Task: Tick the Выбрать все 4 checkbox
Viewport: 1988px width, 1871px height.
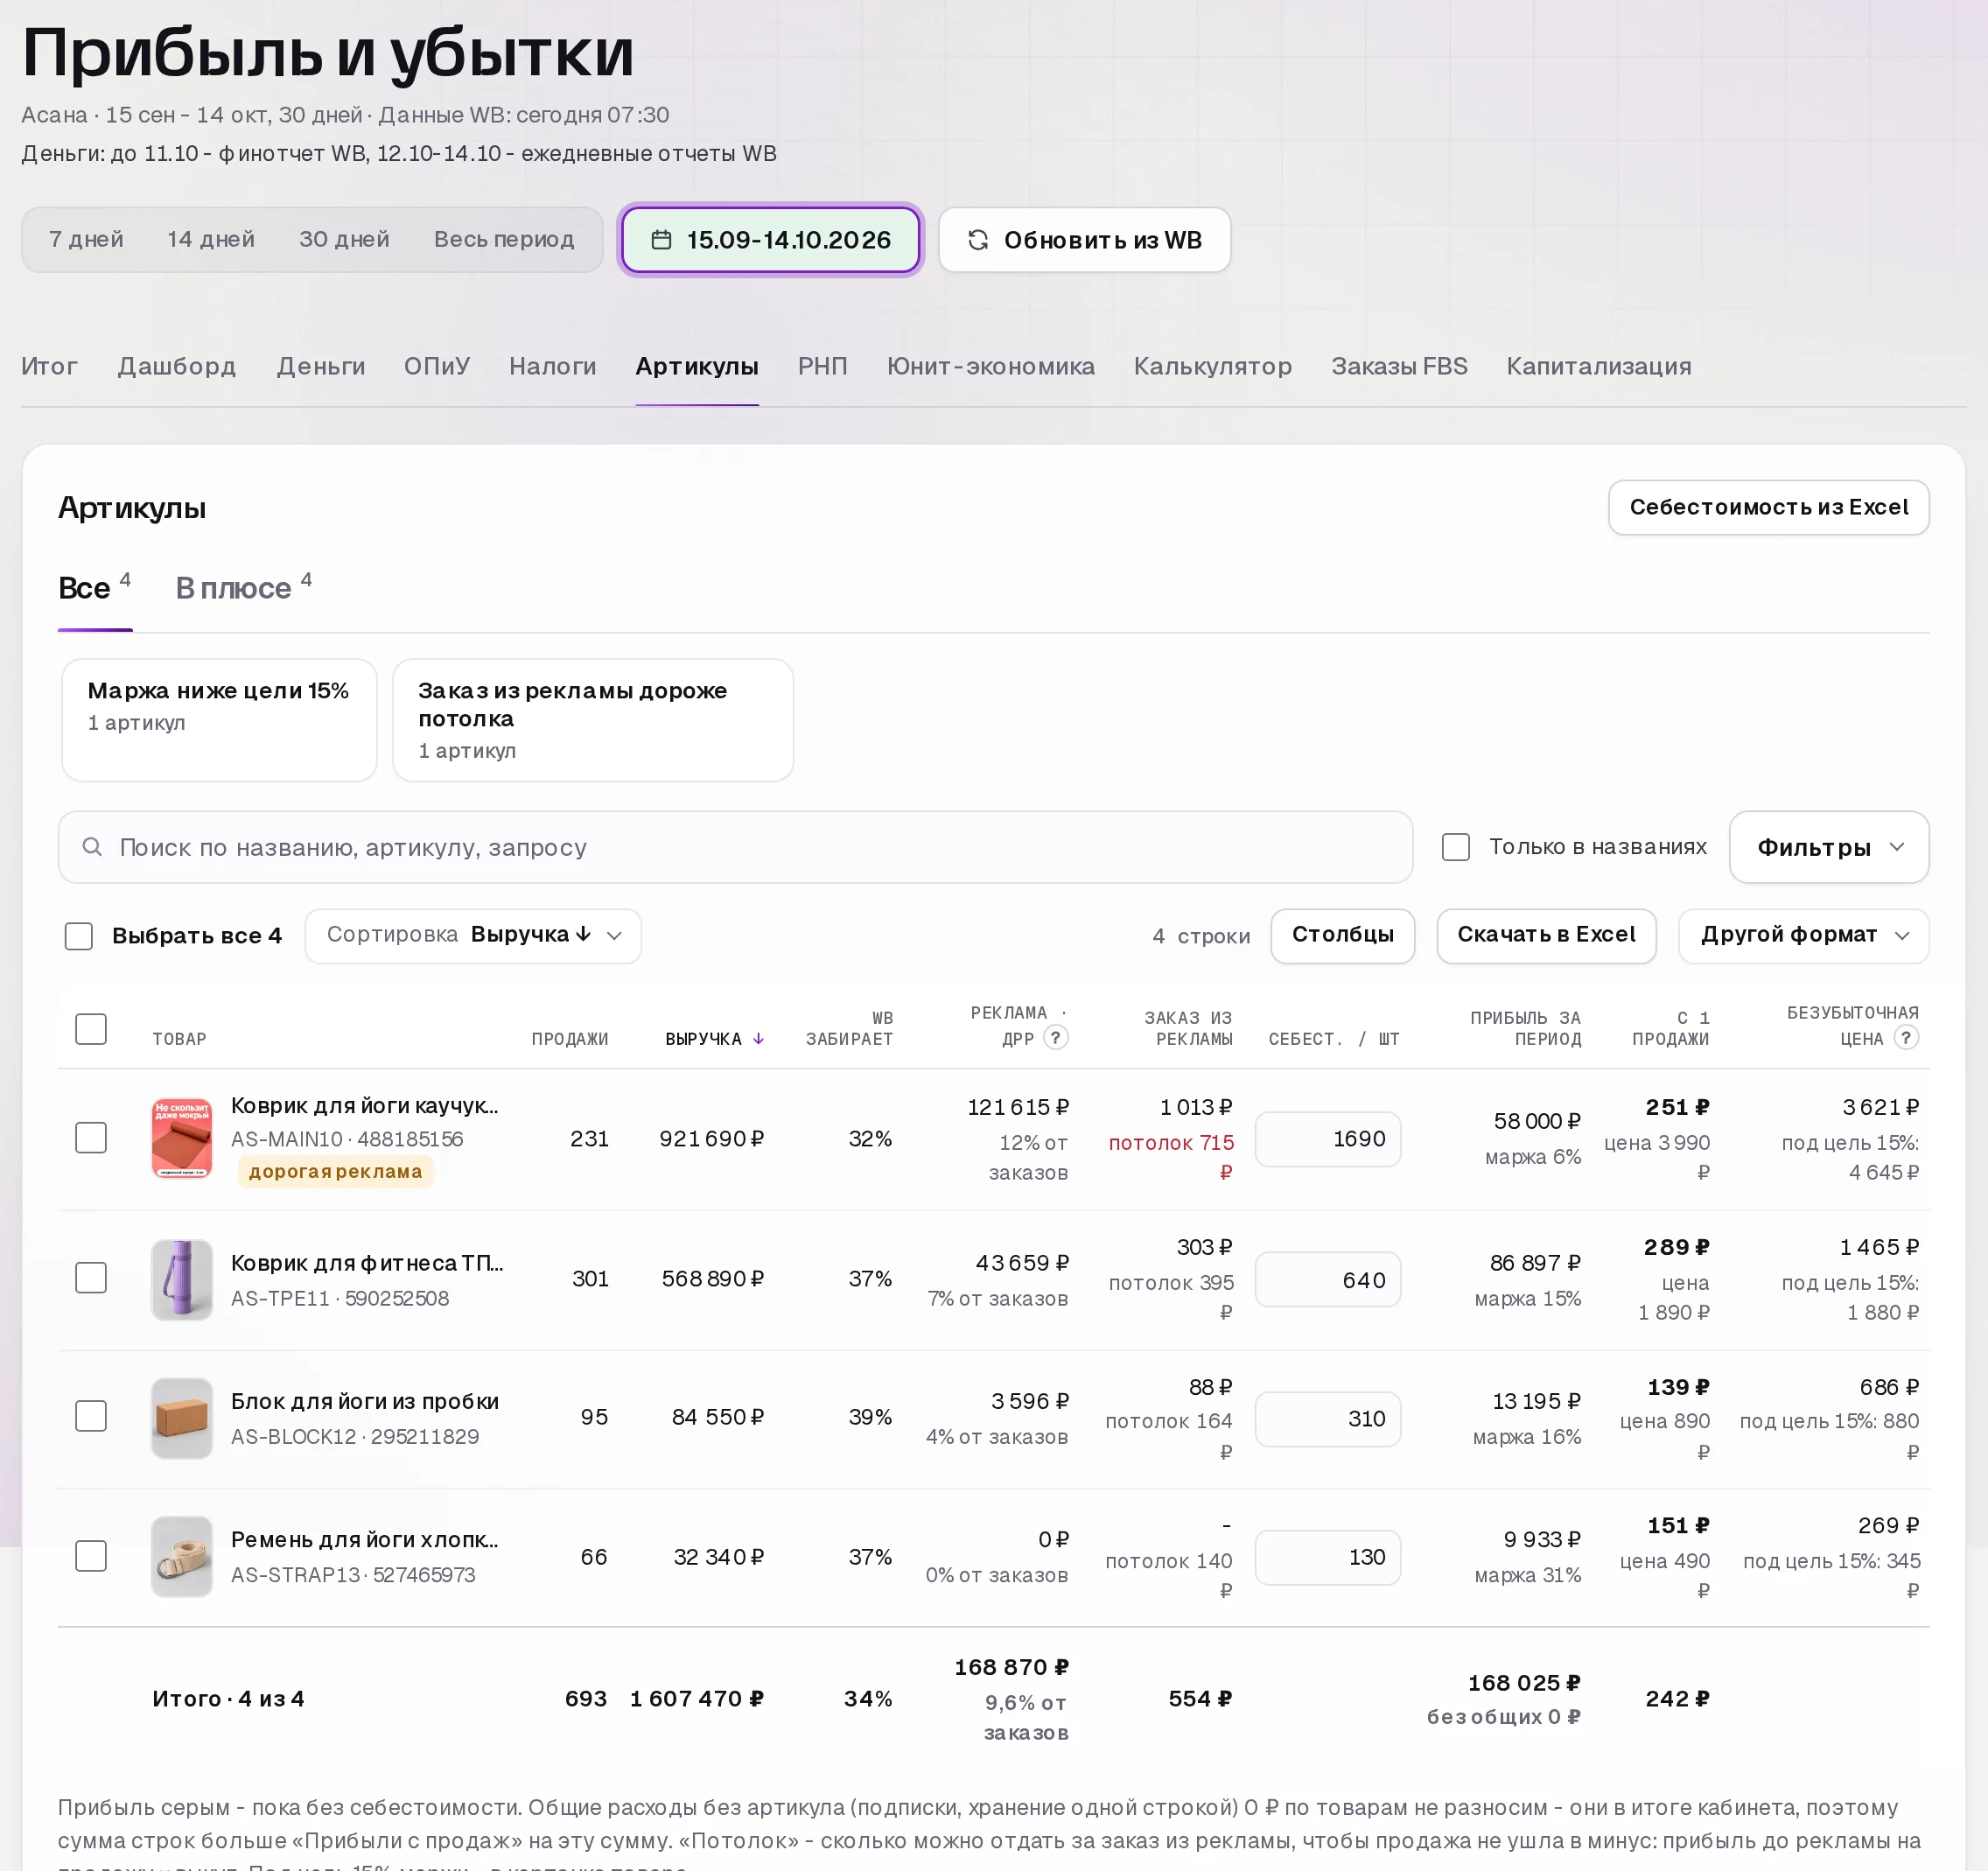Action: [78, 936]
